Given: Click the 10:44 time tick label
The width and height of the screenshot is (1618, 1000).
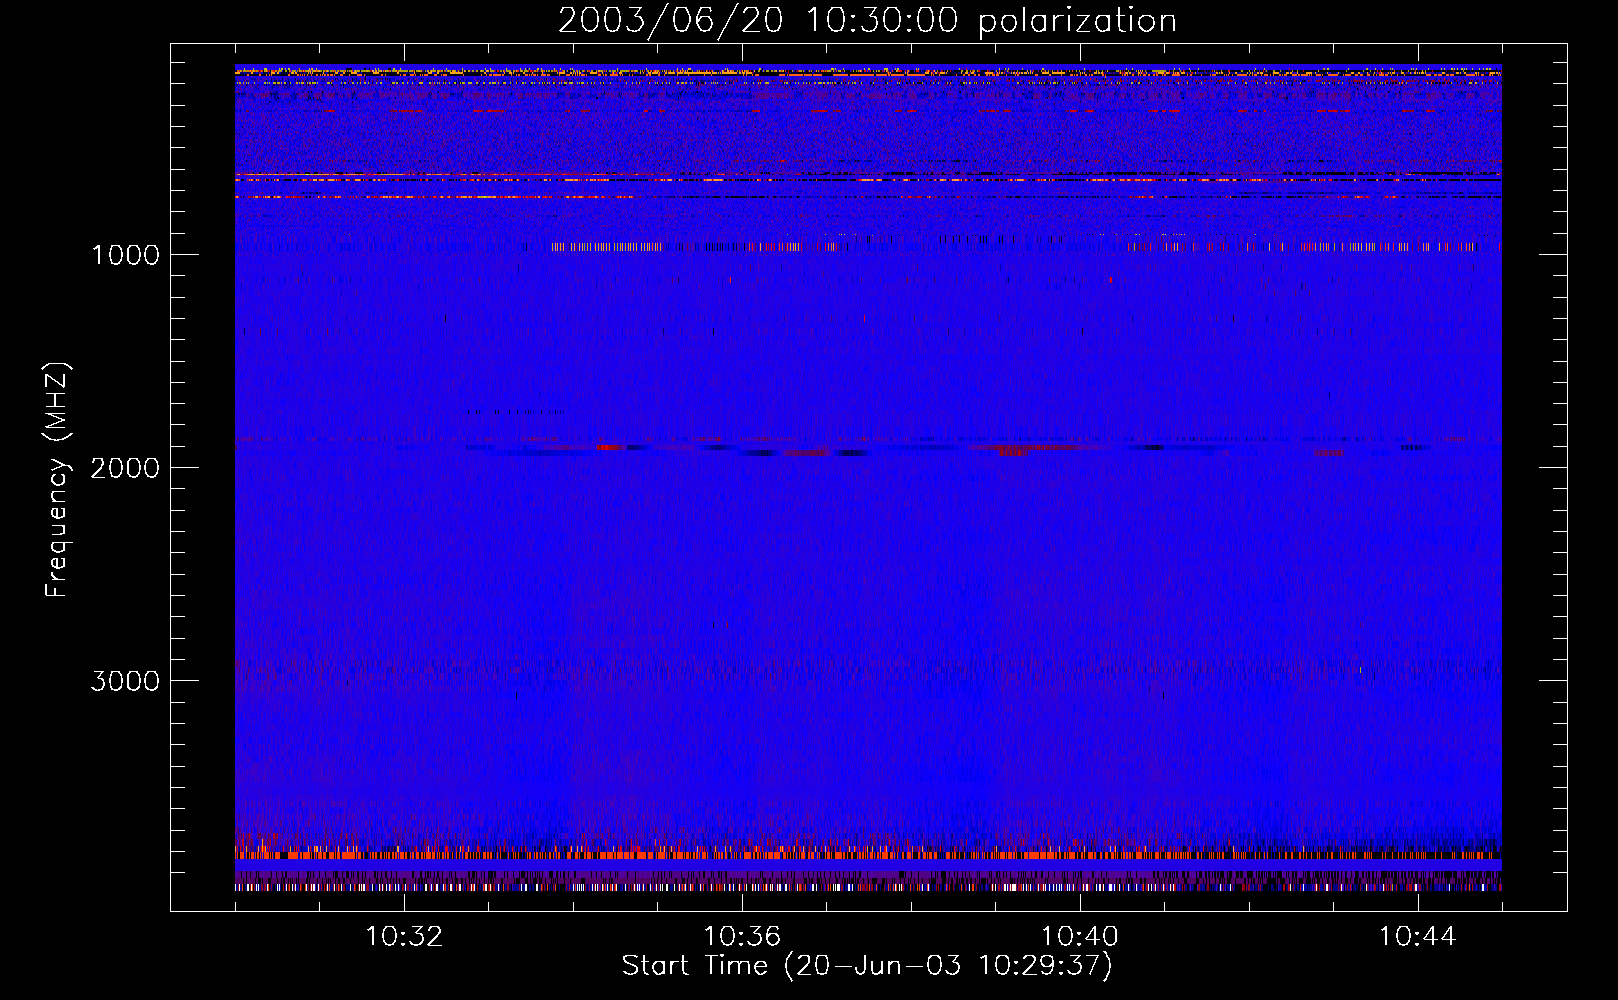Looking at the screenshot, I should coord(1418,937).
